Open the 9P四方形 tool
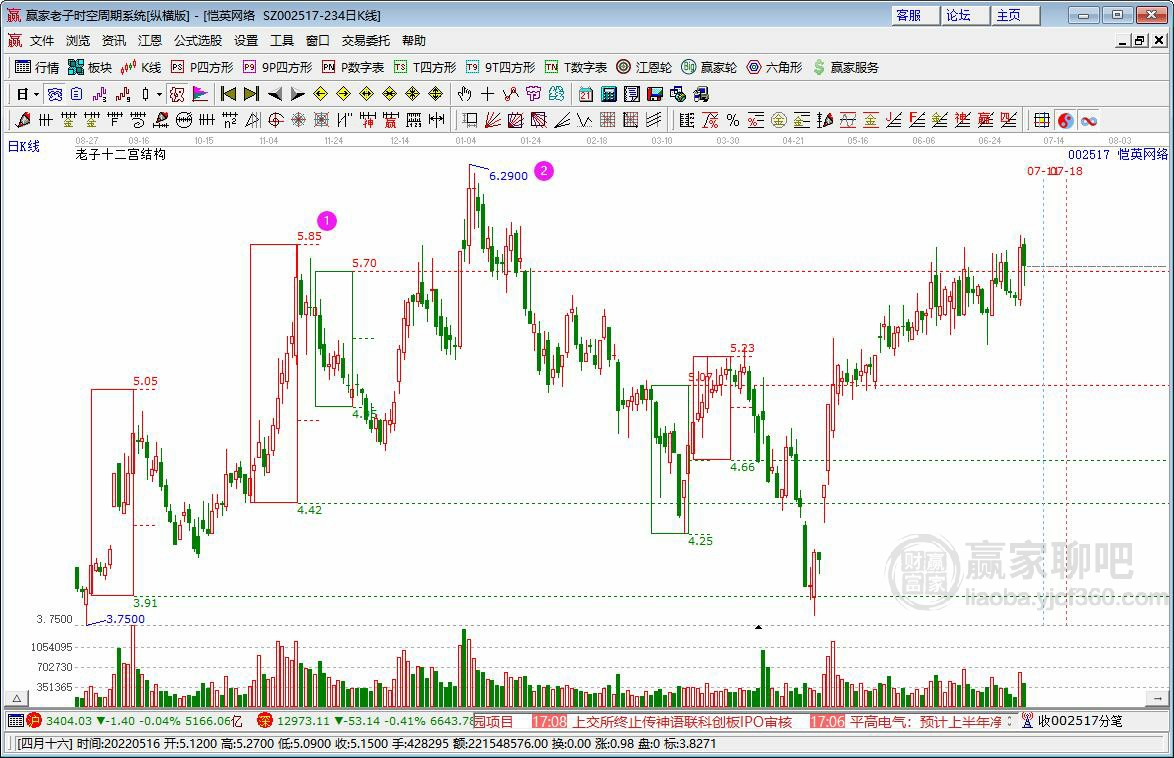The image size is (1174, 758). coord(277,67)
